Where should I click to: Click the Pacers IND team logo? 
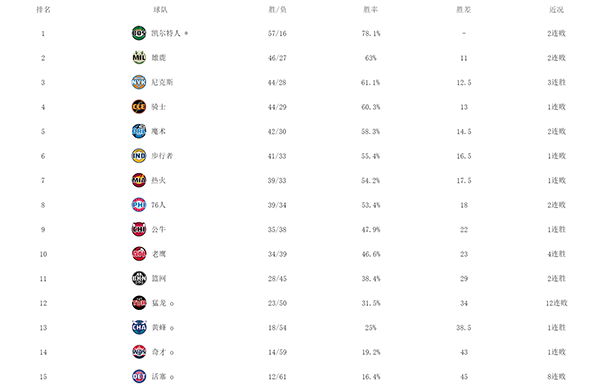[x=139, y=156]
